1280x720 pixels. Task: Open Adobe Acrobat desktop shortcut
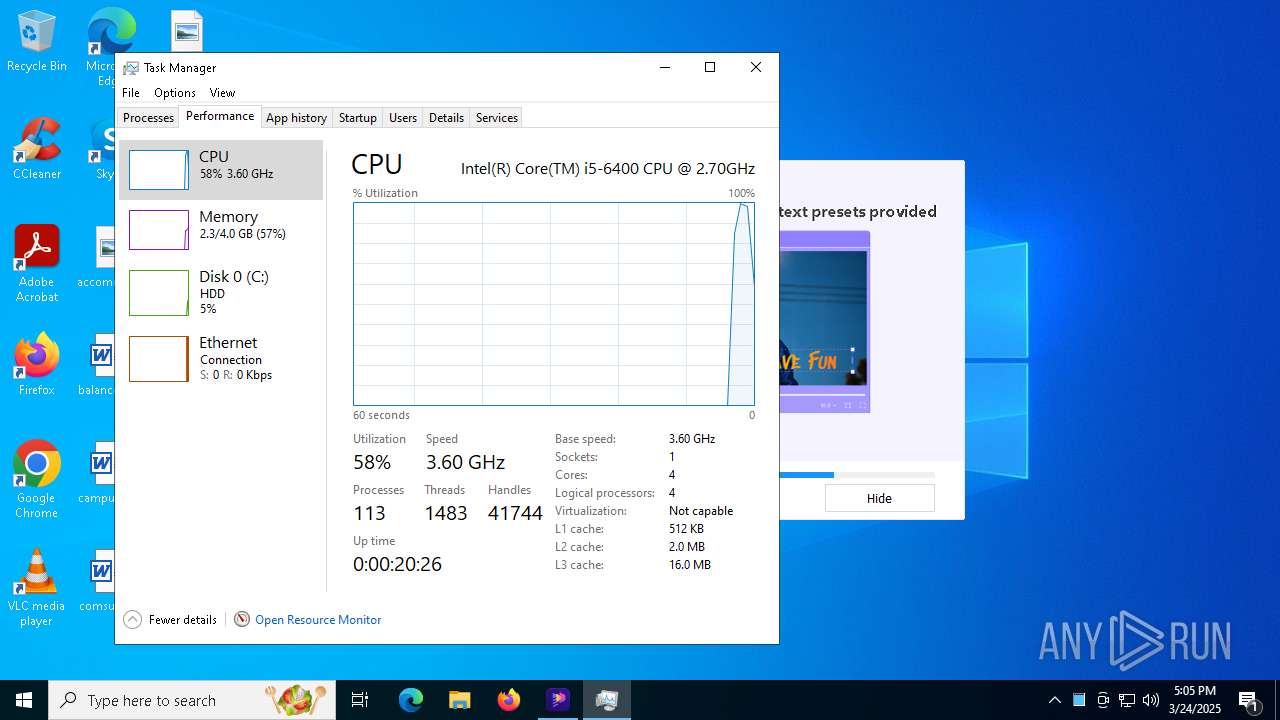click(37, 264)
